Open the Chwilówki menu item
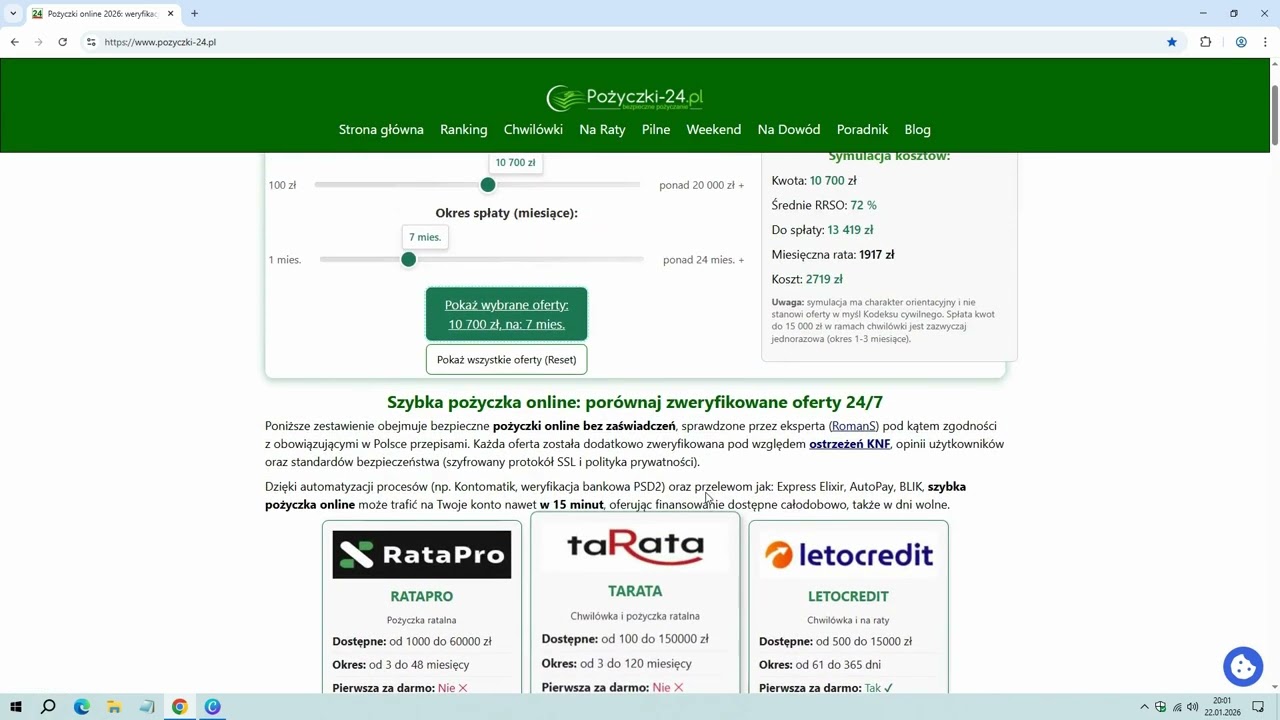Screen dimensions: 1280x720 (x=533, y=129)
